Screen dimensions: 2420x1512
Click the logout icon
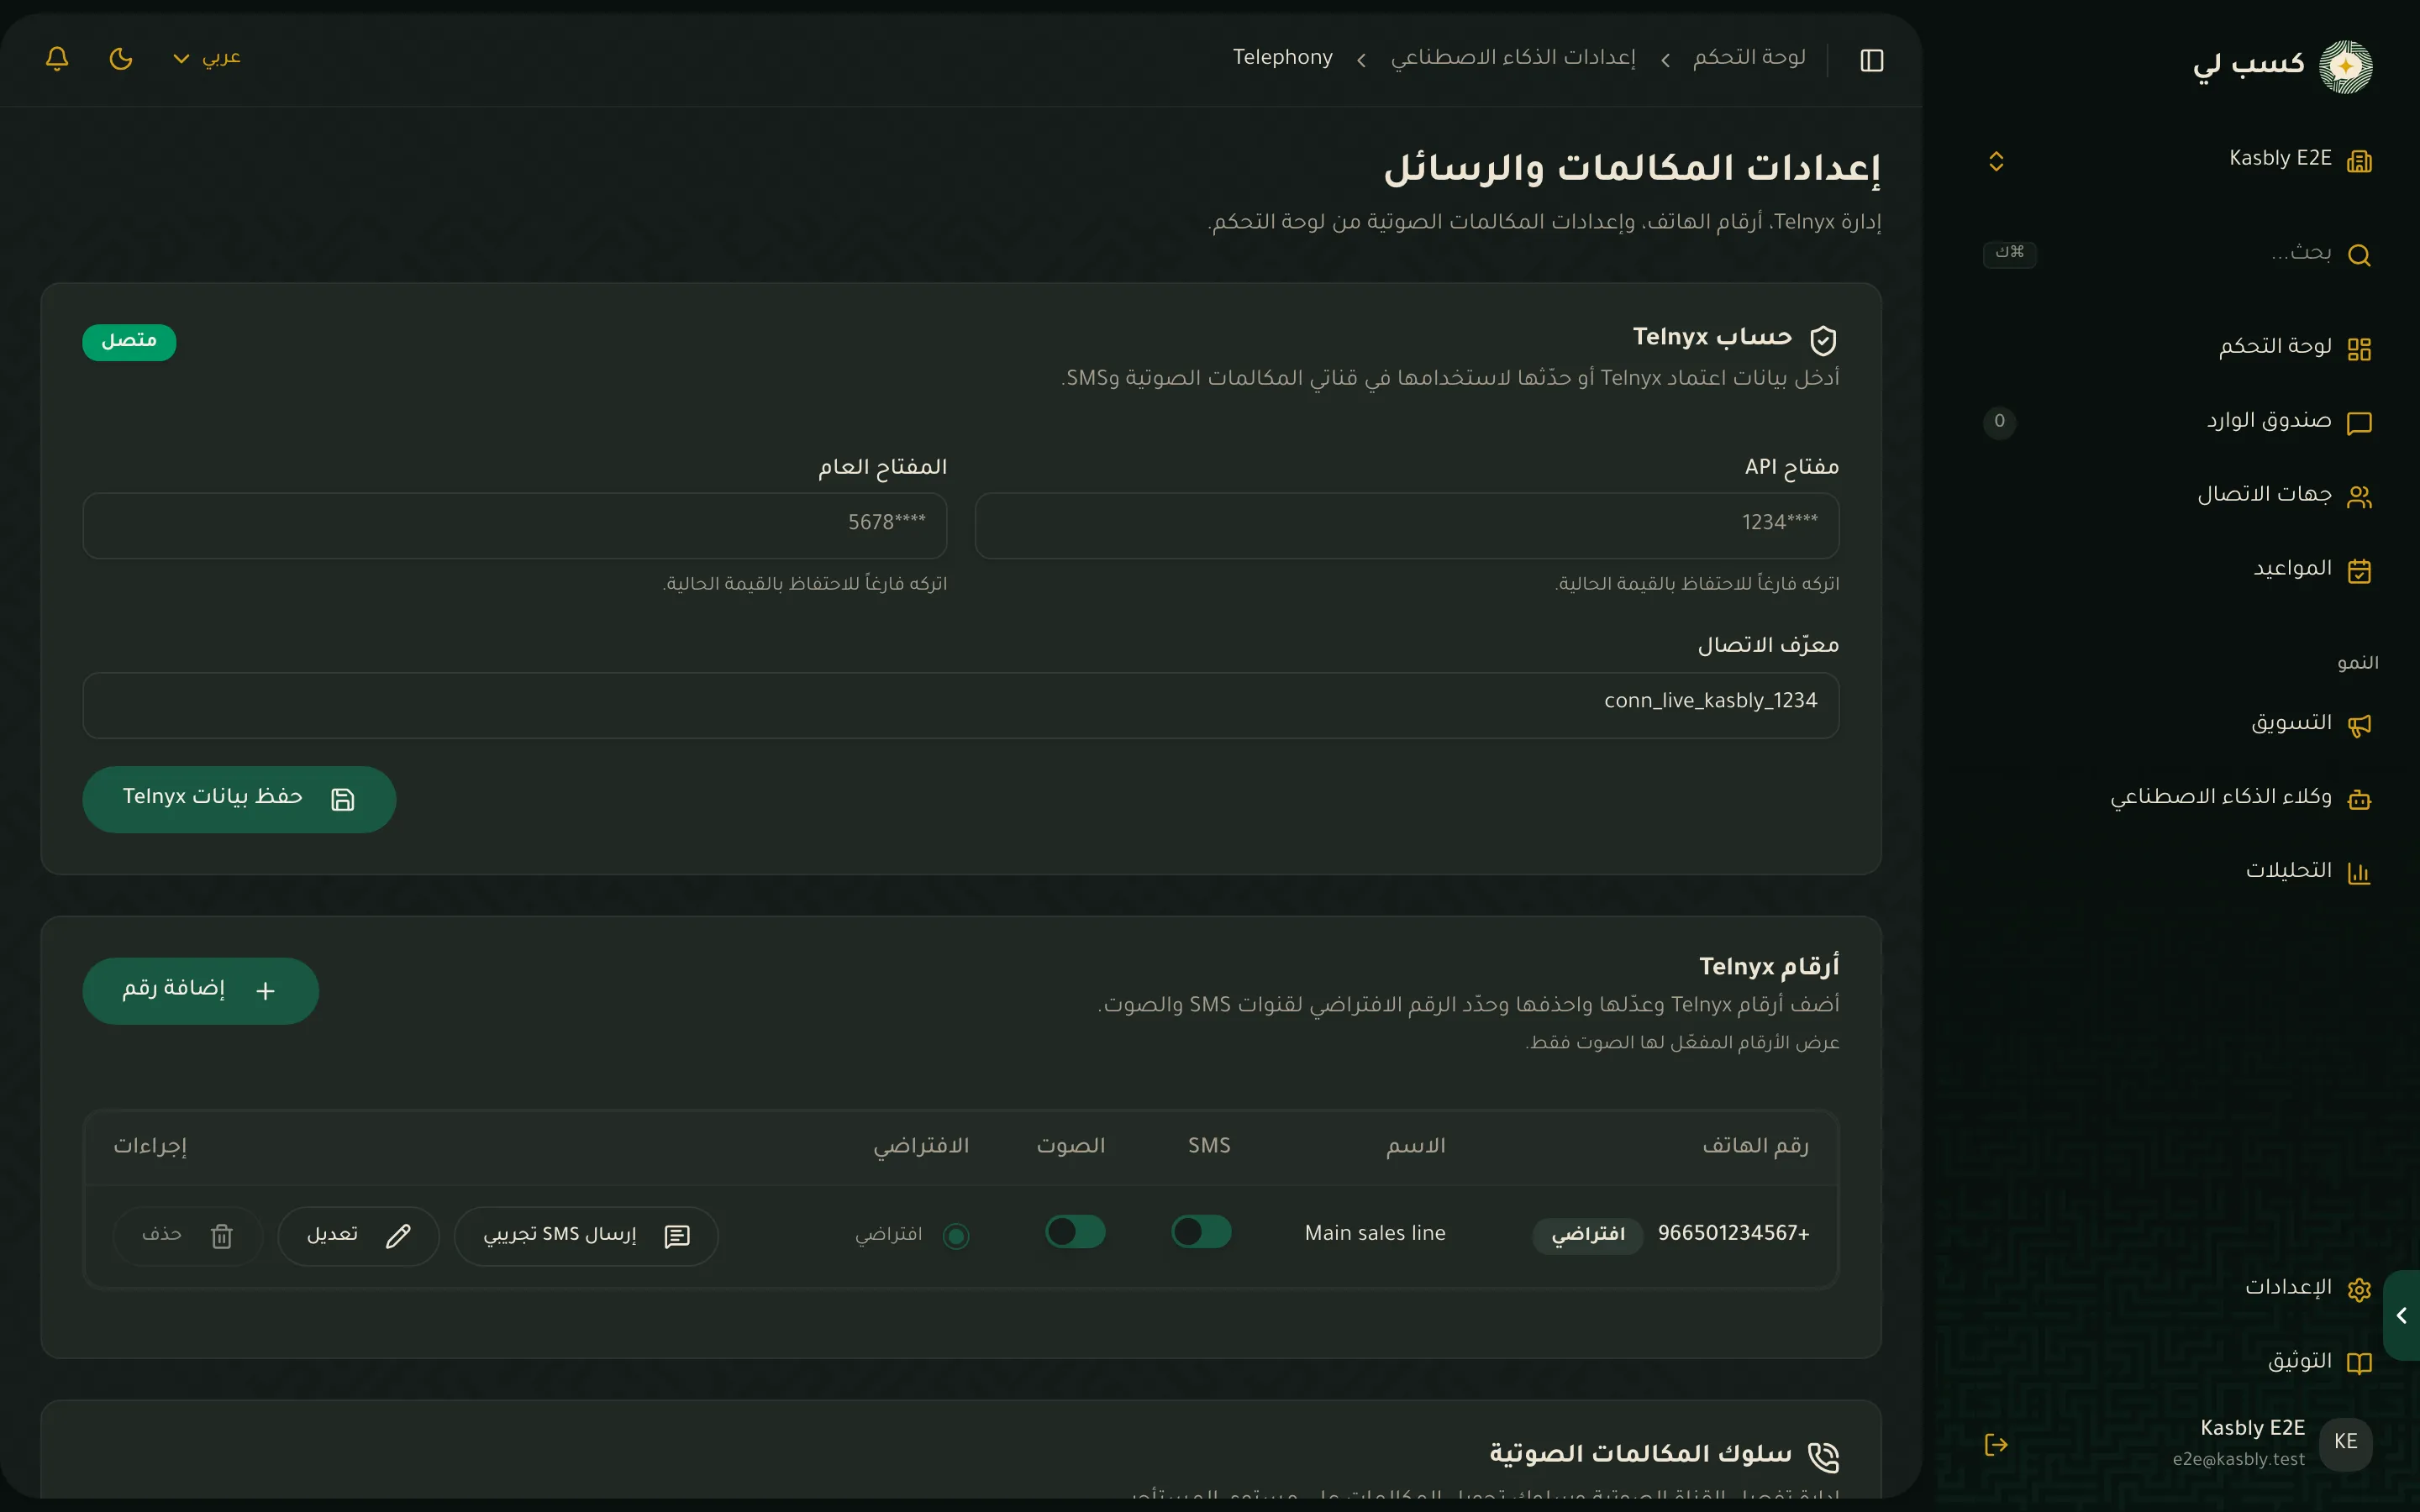[x=1996, y=1444]
